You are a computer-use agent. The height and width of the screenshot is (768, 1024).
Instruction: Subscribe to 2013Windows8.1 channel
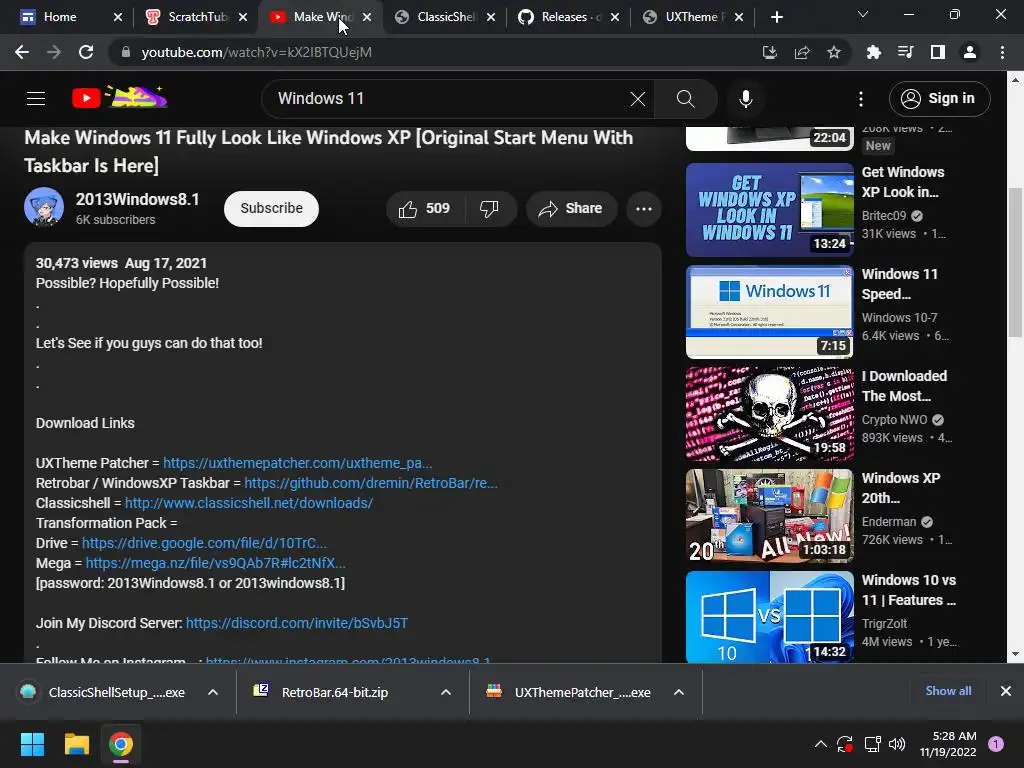tap(271, 208)
